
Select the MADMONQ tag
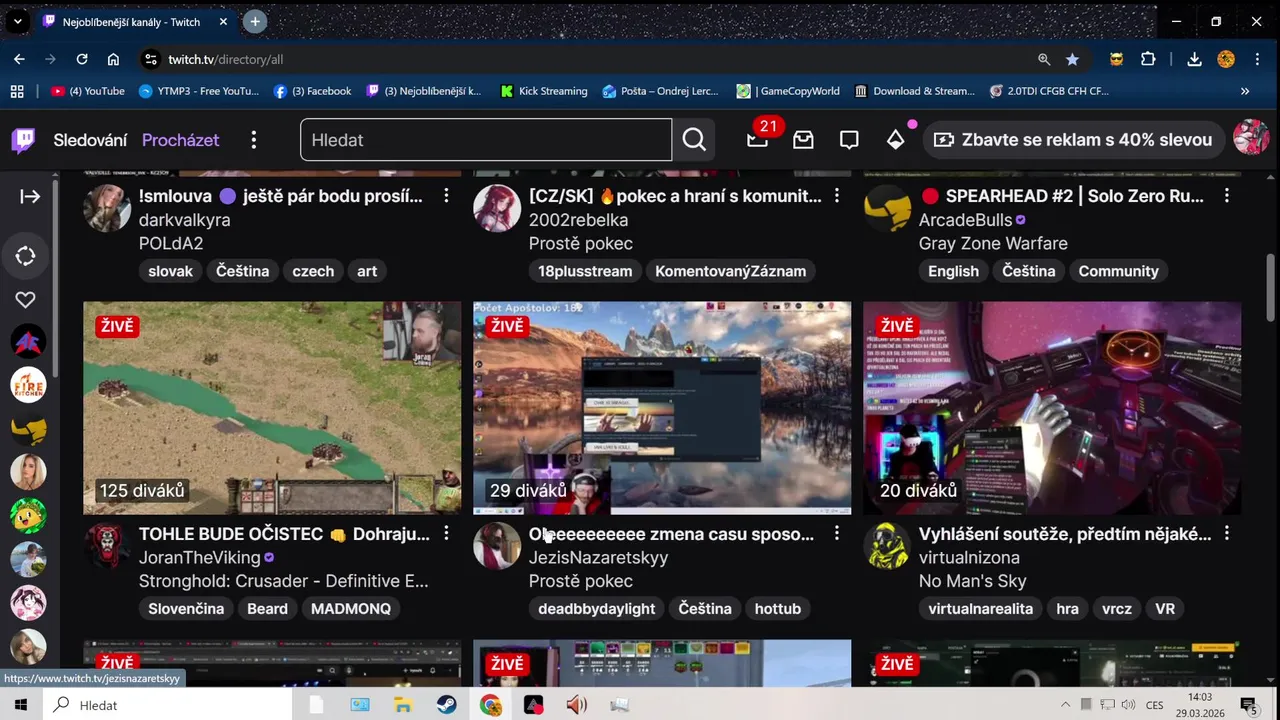tap(351, 608)
